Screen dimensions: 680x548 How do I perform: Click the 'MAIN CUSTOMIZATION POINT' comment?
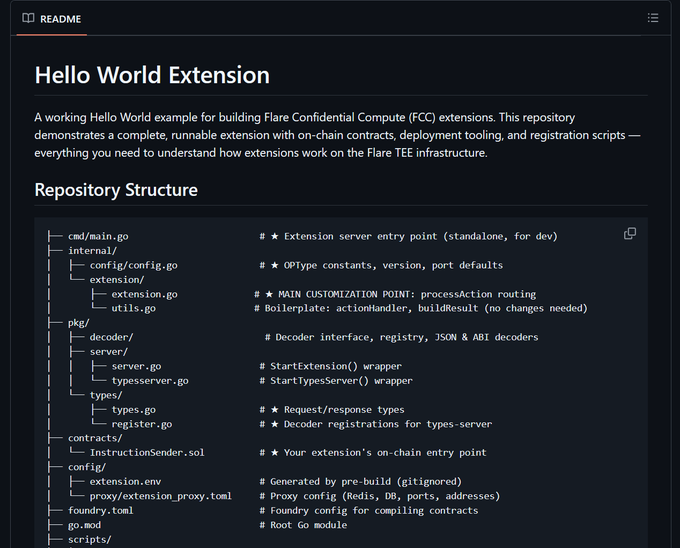coord(395,294)
